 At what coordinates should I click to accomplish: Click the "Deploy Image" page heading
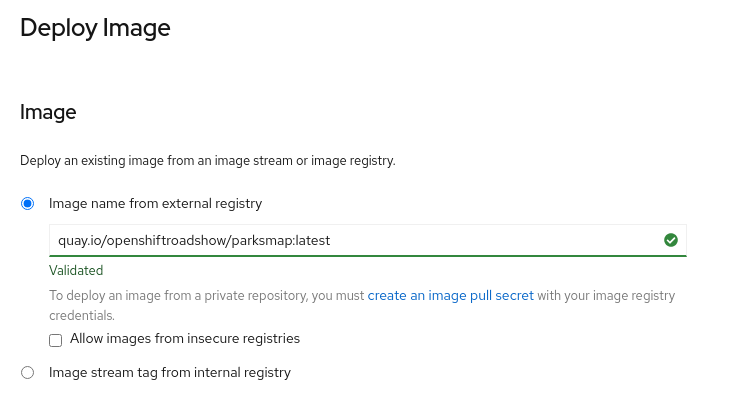tap(95, 28)
